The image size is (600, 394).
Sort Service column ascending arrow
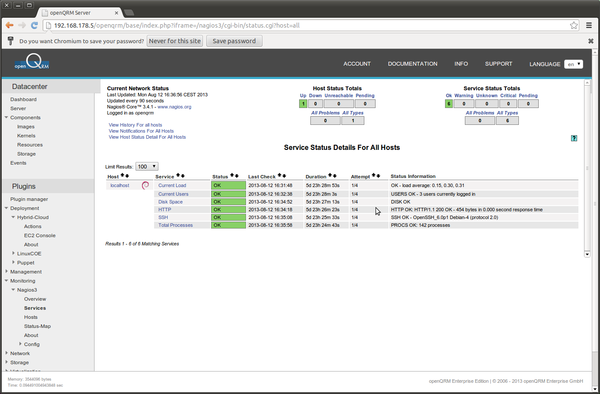click(178, 176)
